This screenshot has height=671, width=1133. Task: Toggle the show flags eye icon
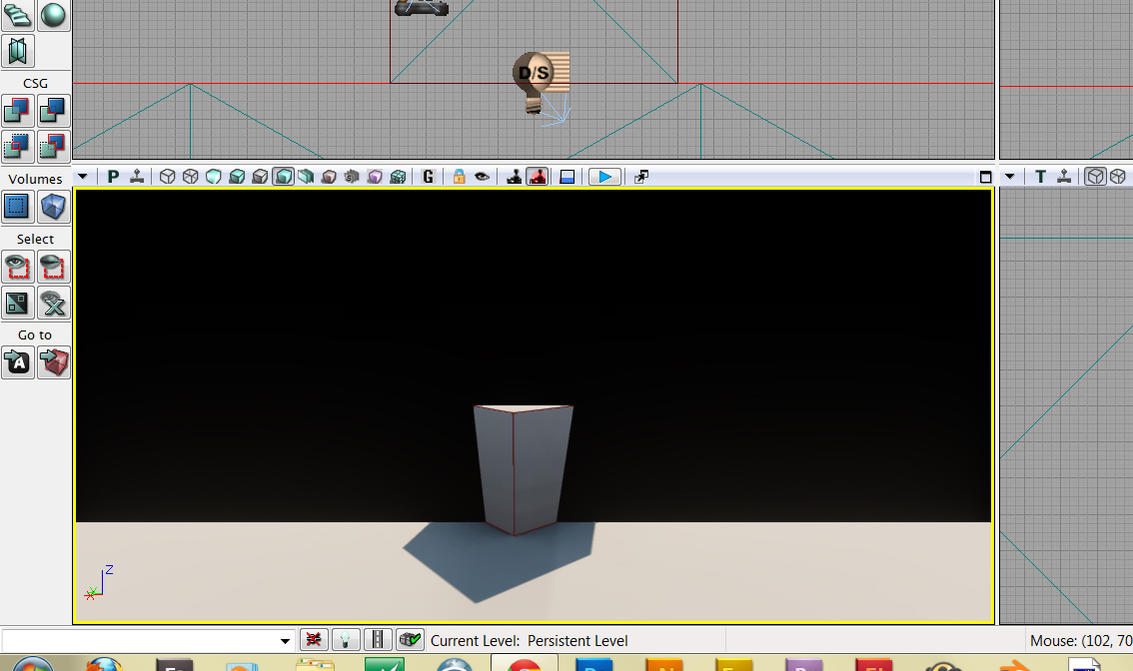click(x=481, y=176)
